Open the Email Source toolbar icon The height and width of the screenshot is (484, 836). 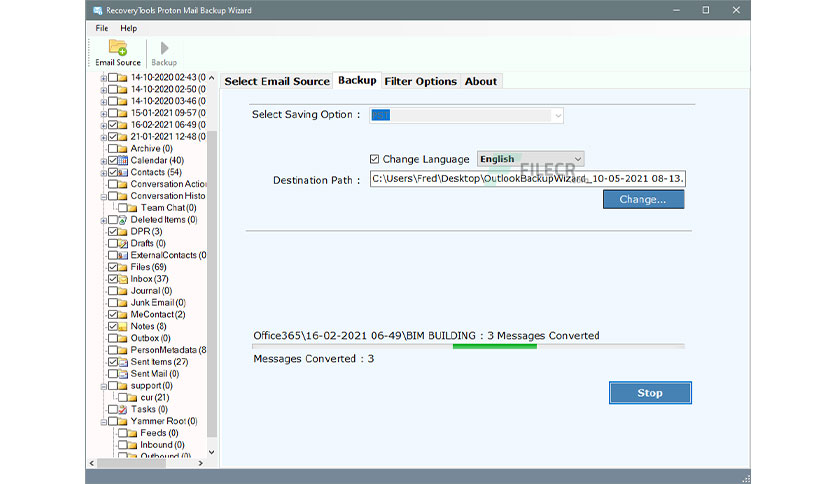tap(118, 47)
